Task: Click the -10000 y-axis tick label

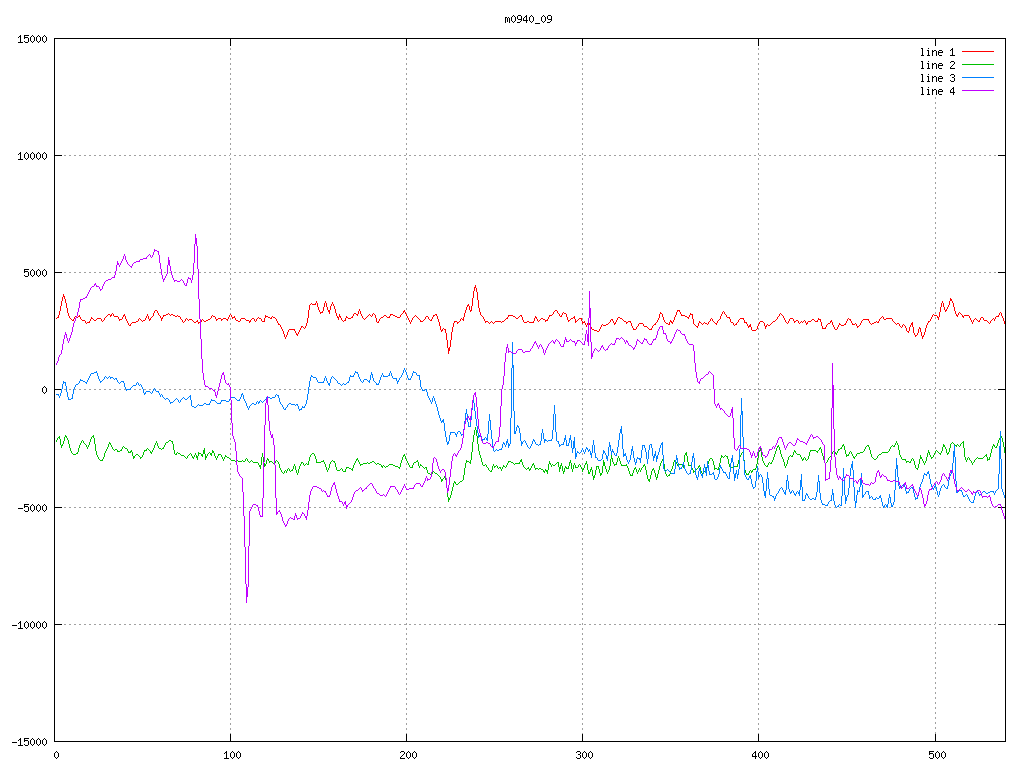Action: [29, 624]
